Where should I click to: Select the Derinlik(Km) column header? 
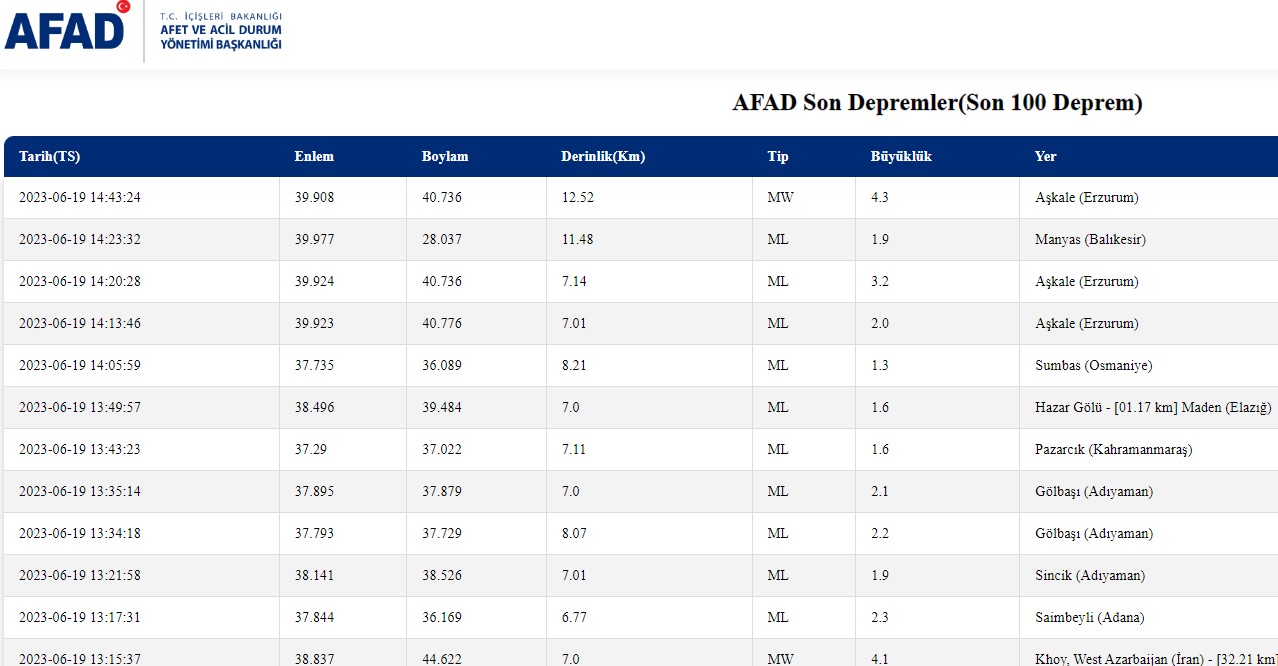pos(603,157)
